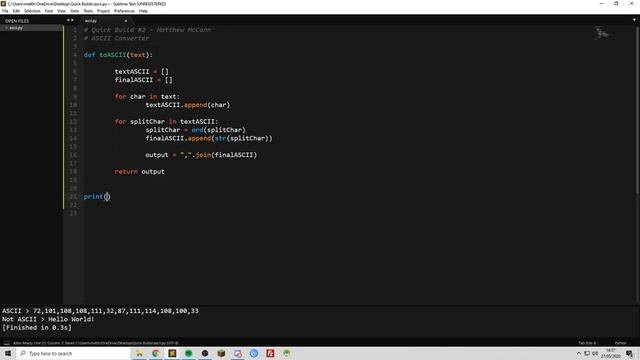The height and width of the screenshot is (360, 640).
Task: Open the red FileZilla taskbar icon
Action: point(270,353)
